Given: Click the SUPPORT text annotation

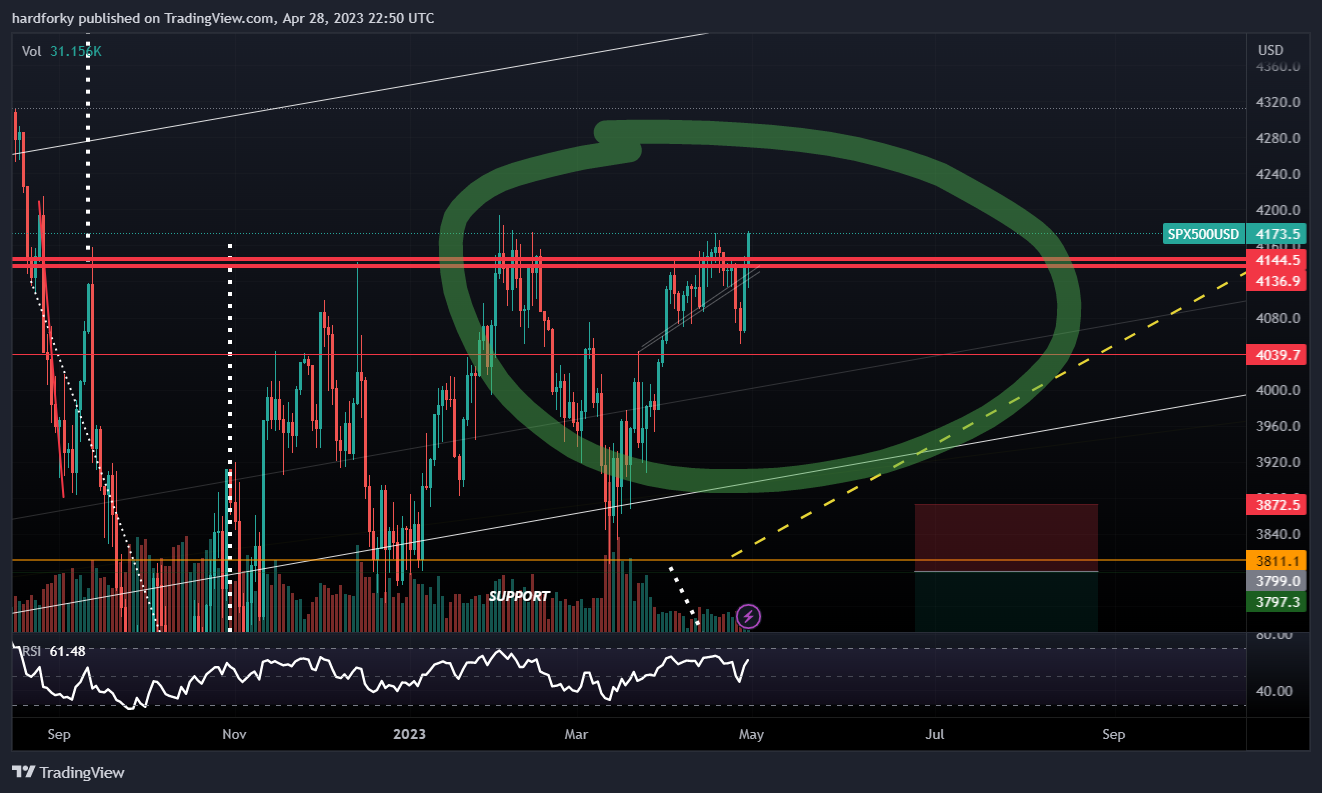Looking at the screenshot, I should pyautogui.click(x=518, y=596).
